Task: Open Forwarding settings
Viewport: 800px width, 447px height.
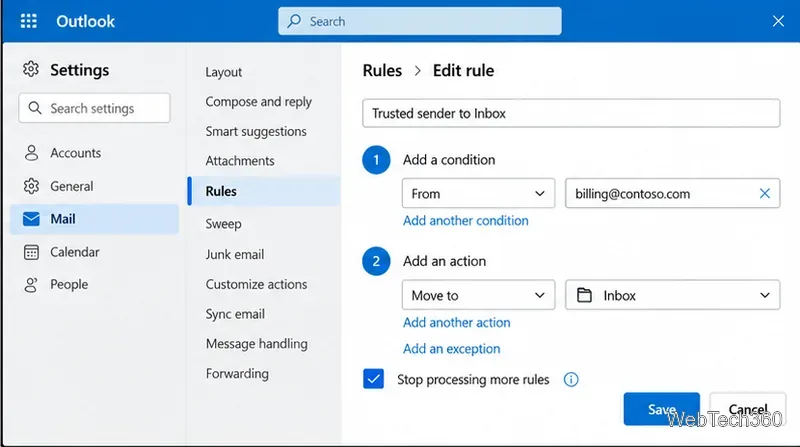Action: tap(237, 374)
